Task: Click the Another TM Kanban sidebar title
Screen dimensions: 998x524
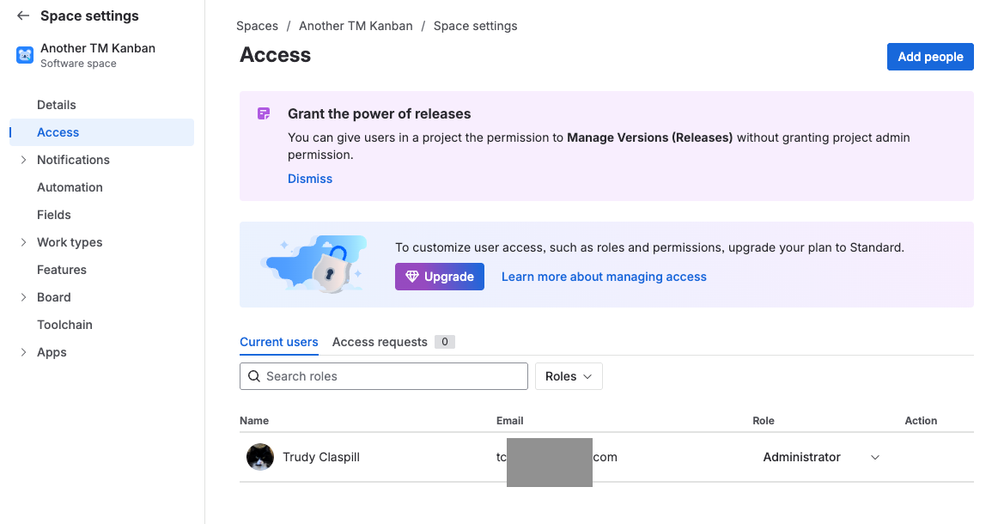Action: point(98,48)
